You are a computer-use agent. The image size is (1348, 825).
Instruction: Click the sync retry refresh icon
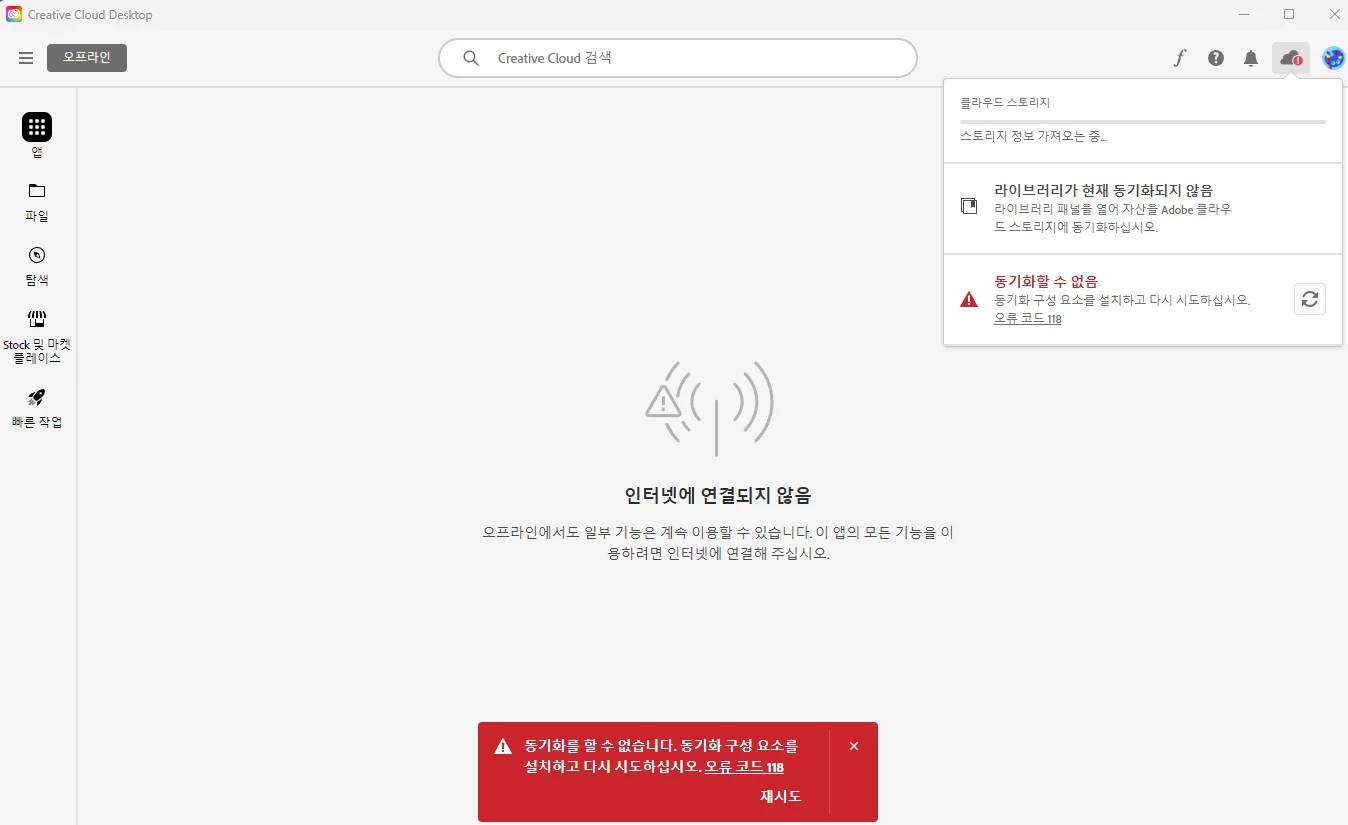[1310, 299]
